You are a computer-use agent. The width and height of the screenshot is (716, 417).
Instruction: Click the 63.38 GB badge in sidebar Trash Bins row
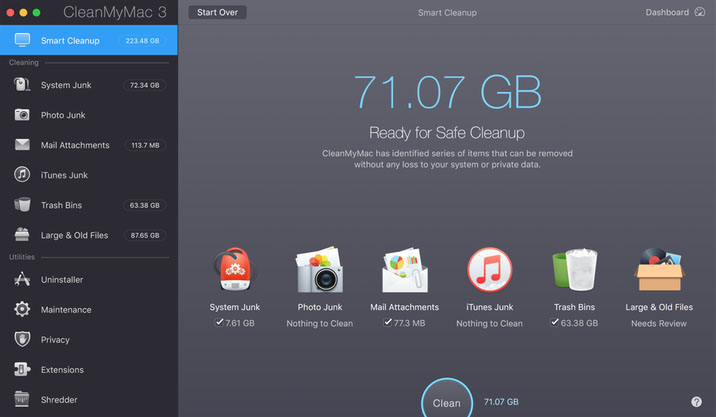(x=144, y=205)
